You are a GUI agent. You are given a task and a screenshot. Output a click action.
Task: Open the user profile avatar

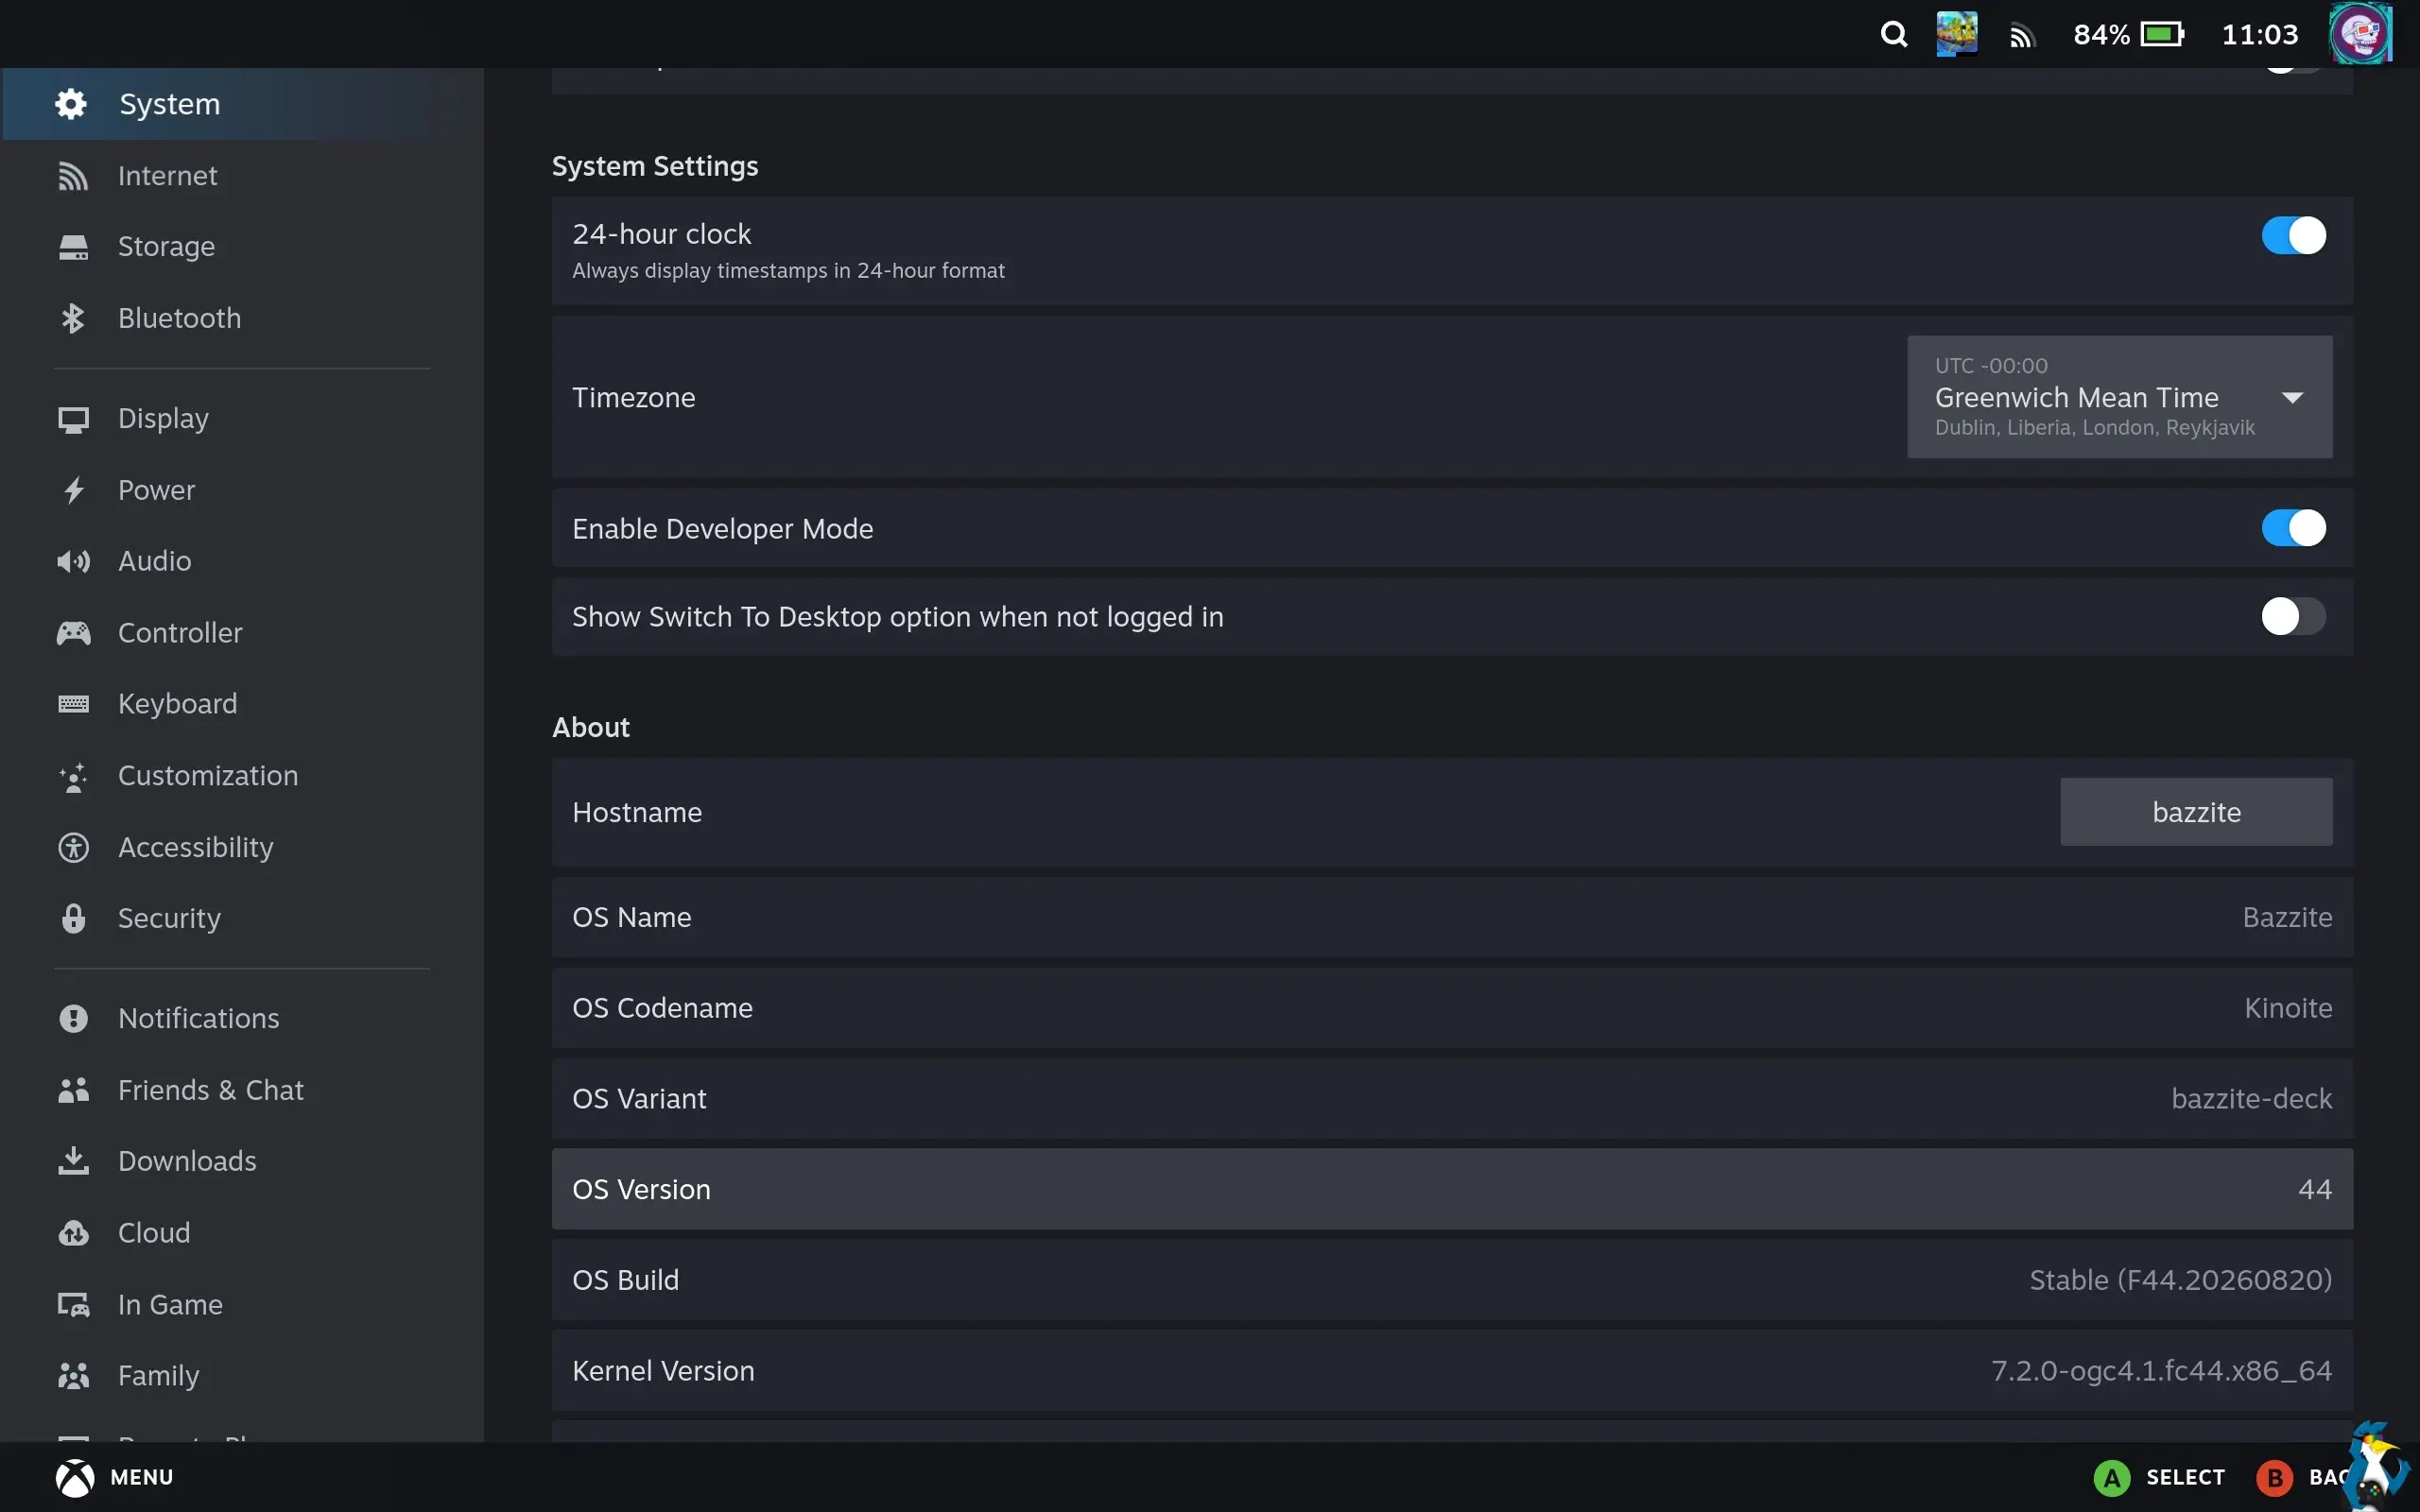[2360, 34]
